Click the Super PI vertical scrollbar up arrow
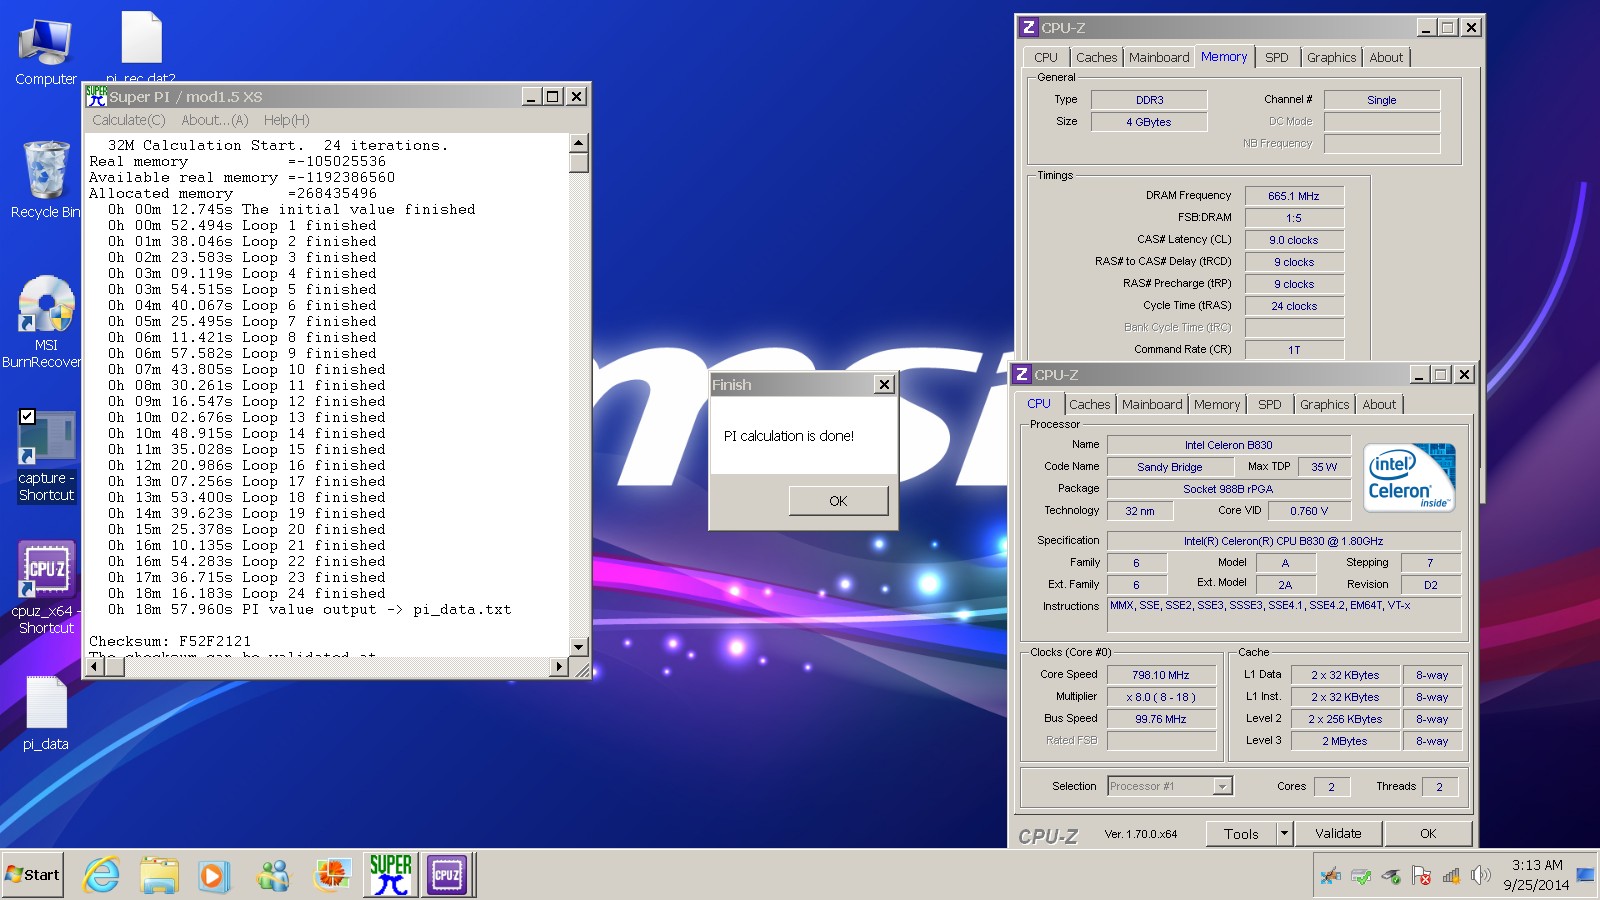 [x=579, y=142]
